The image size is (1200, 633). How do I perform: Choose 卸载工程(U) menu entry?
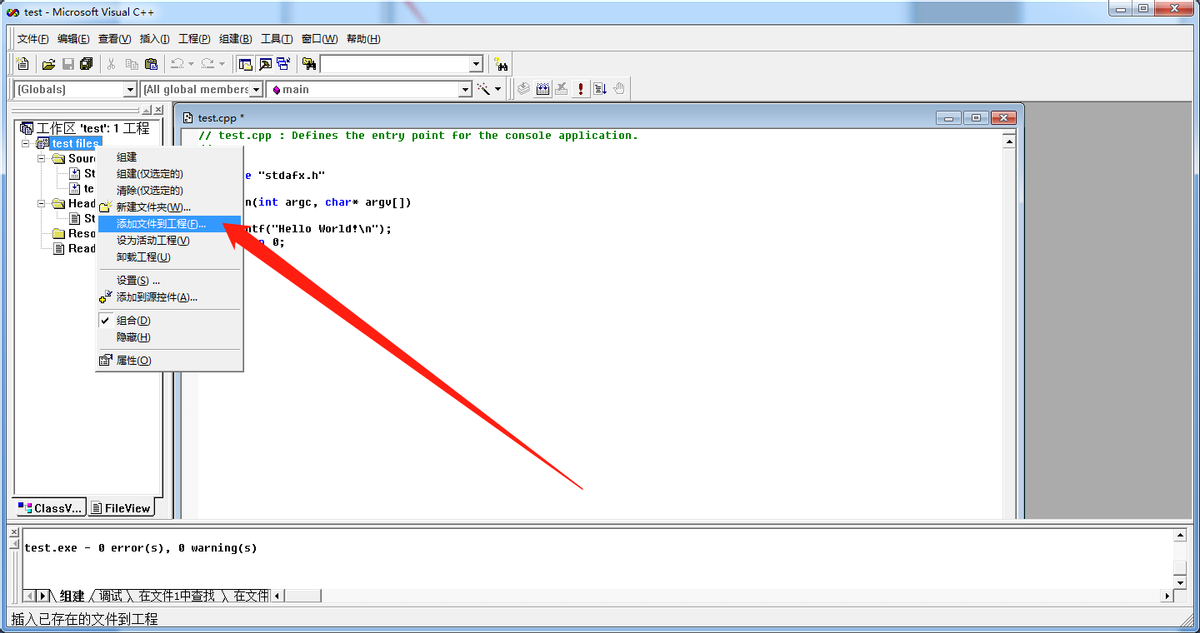[x=169, y=257]
